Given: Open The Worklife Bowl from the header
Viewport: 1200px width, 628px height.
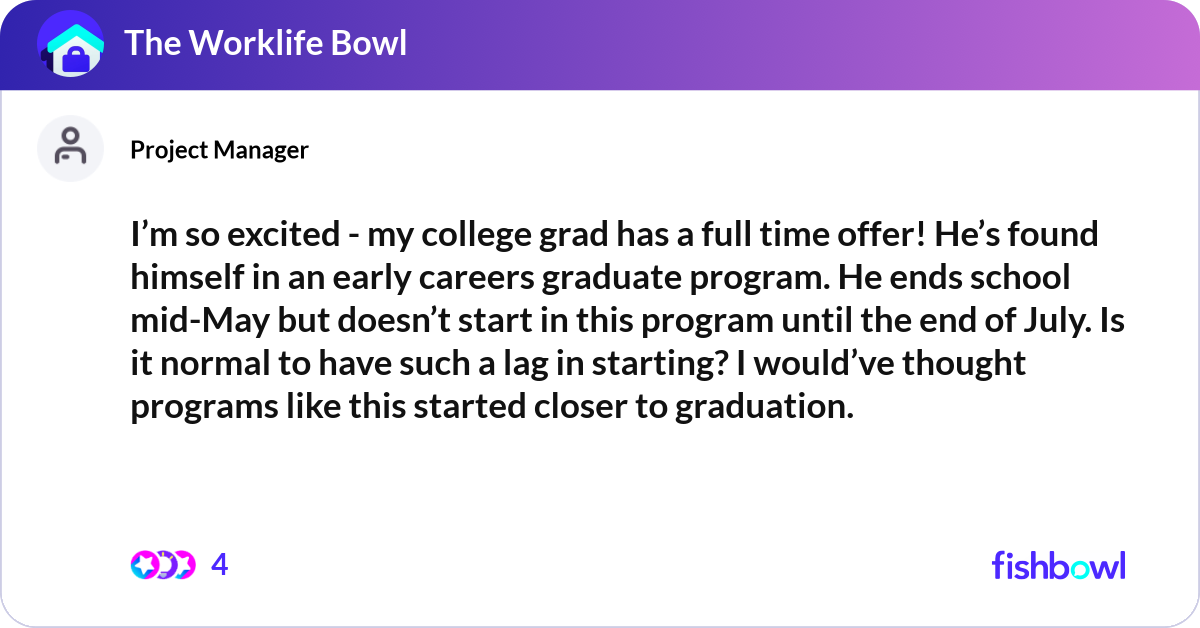Looking at the screenshot, I should point(266,43).
